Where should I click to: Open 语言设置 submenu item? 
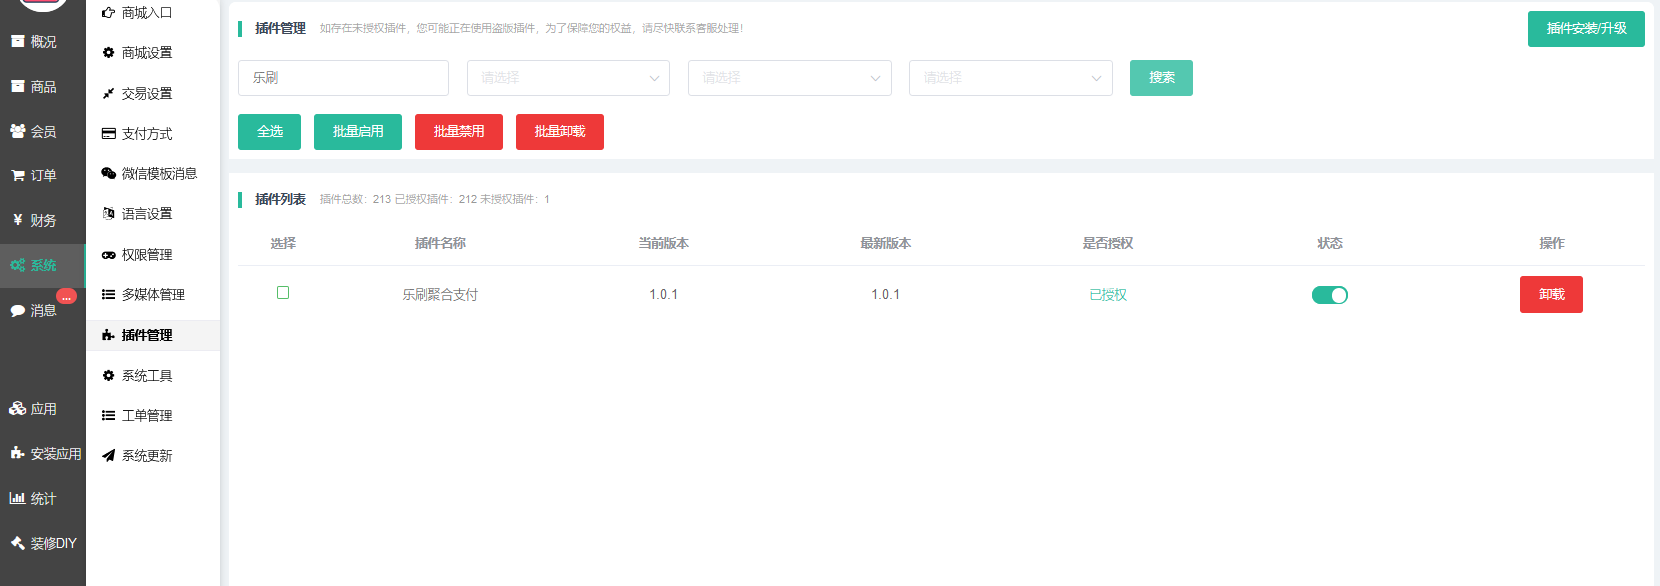(x=147, y=213)
